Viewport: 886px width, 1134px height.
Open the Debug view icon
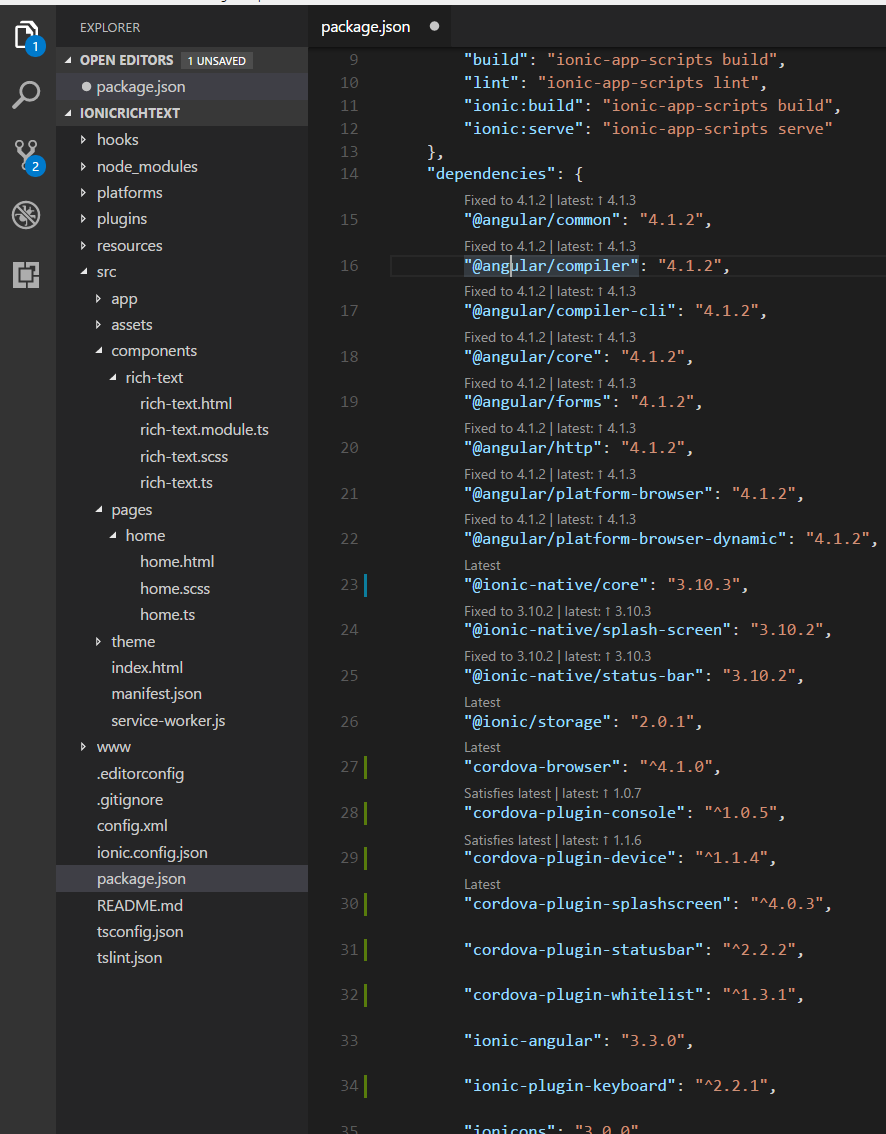pos(27,215)
